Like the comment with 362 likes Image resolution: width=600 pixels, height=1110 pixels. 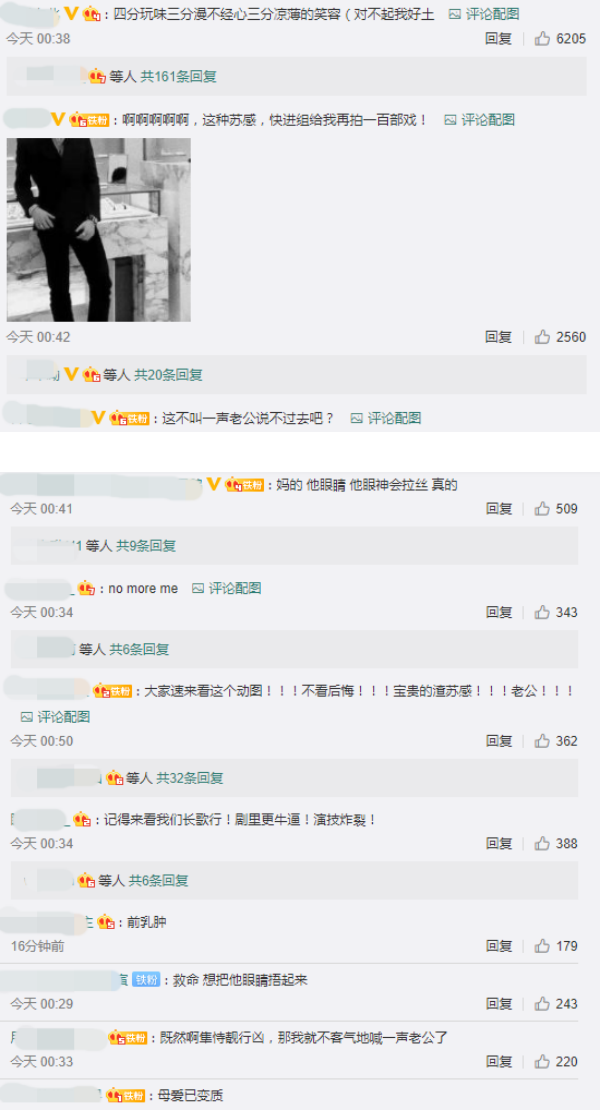click(542, 740)
